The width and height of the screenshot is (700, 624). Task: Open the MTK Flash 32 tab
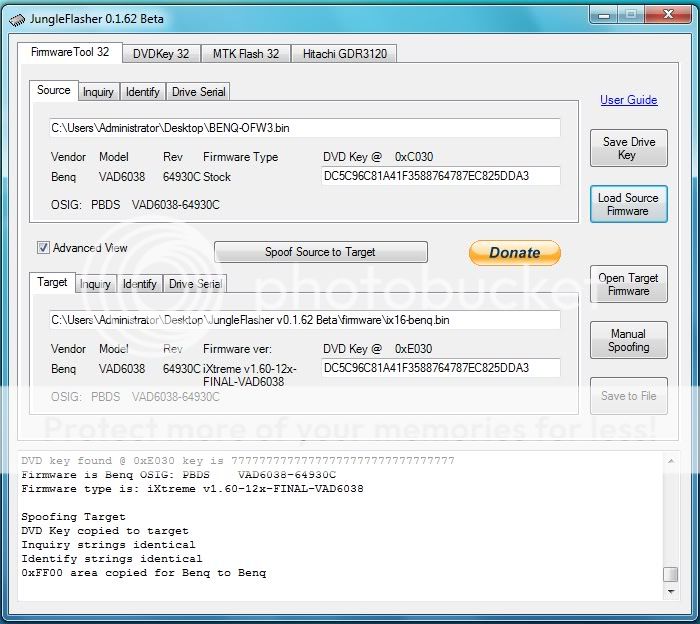pos(245,54)
